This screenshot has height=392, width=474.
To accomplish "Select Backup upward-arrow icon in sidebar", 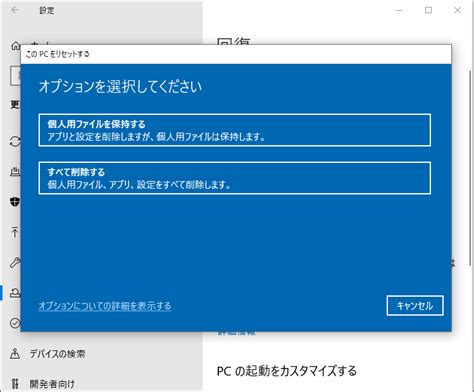I will [15, 232].
